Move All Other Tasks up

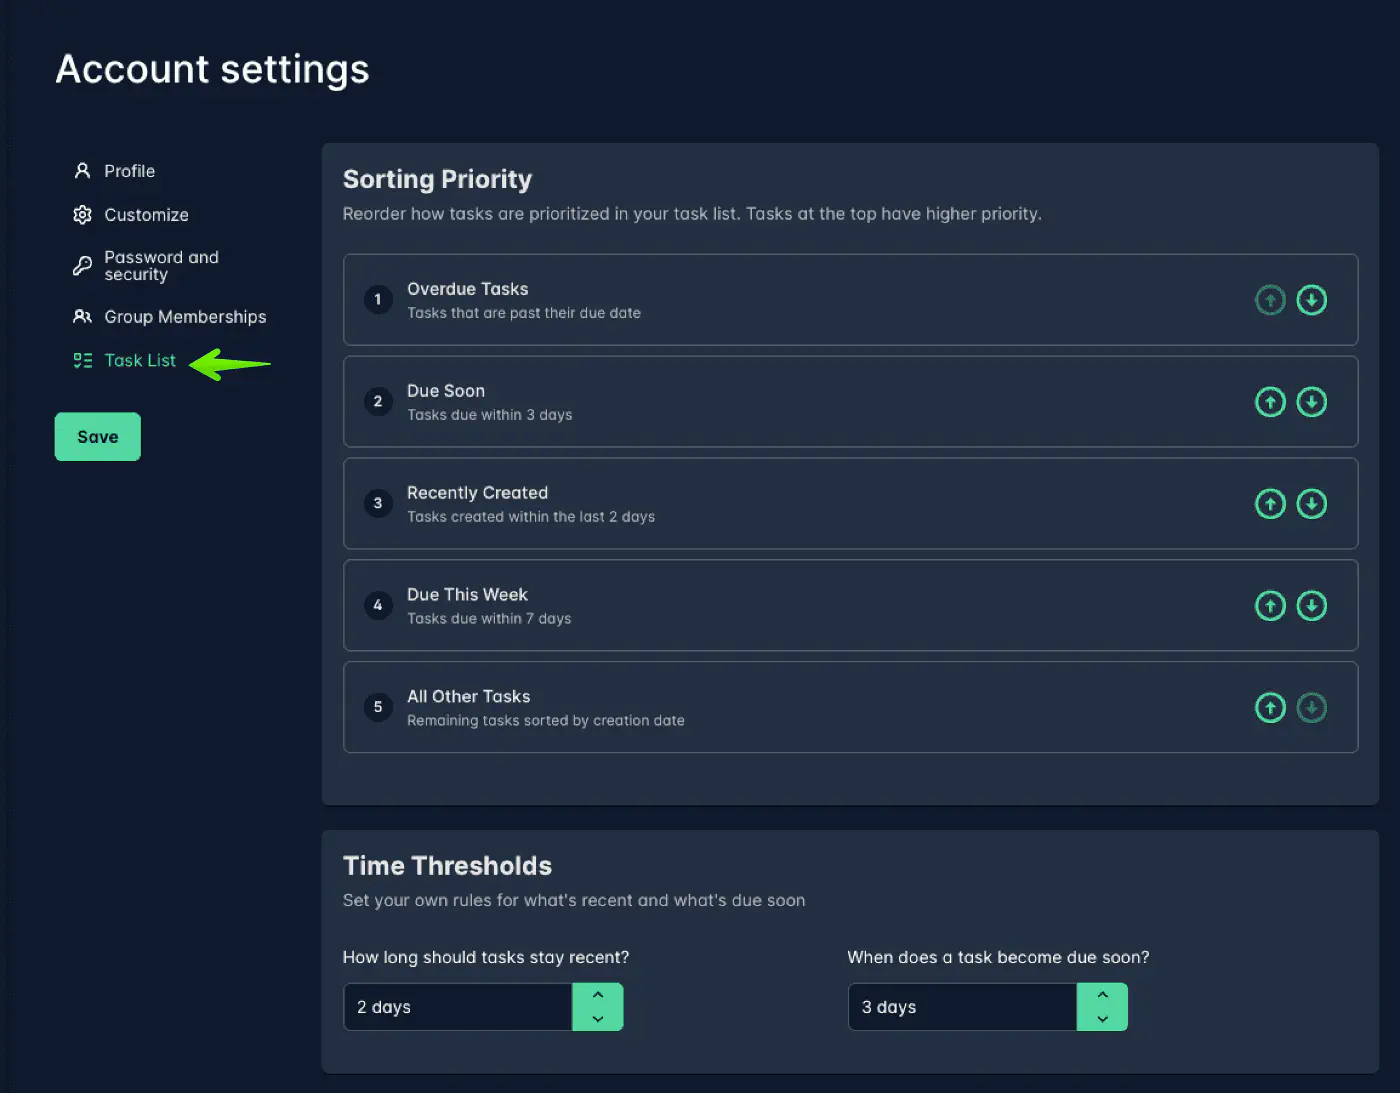click(x=1270, y=708)
